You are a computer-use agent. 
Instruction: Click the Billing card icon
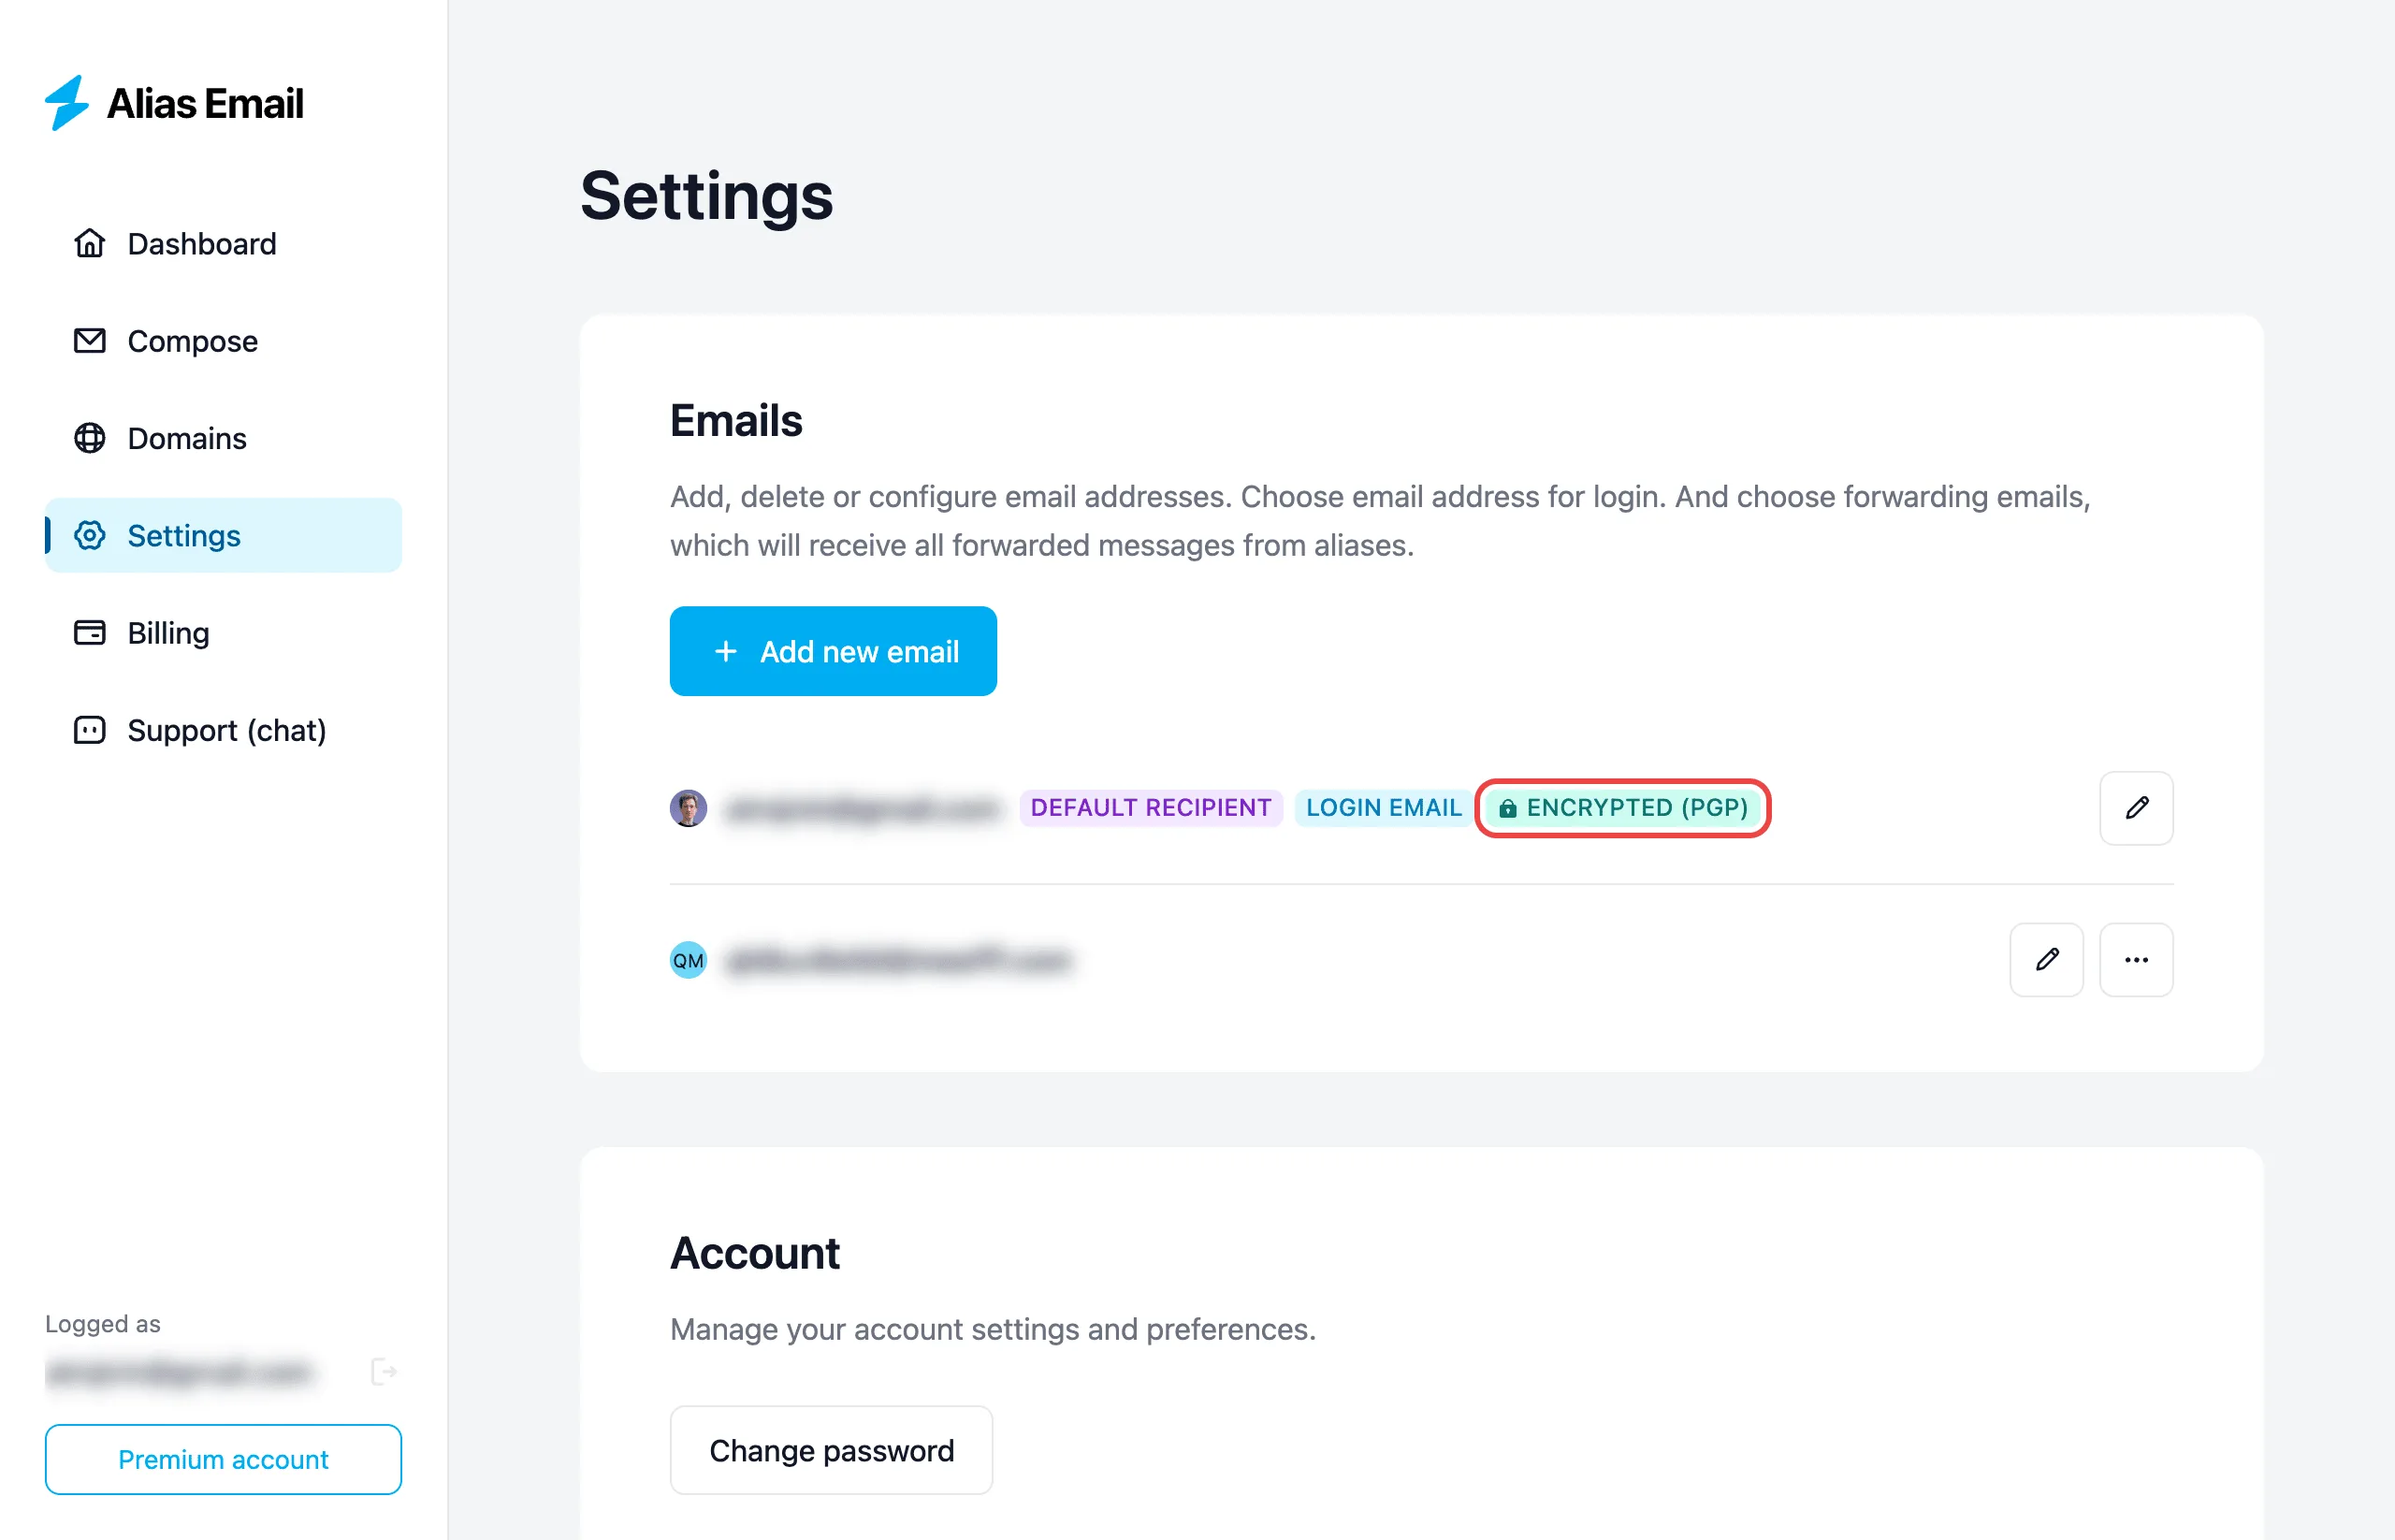(90, 633)
